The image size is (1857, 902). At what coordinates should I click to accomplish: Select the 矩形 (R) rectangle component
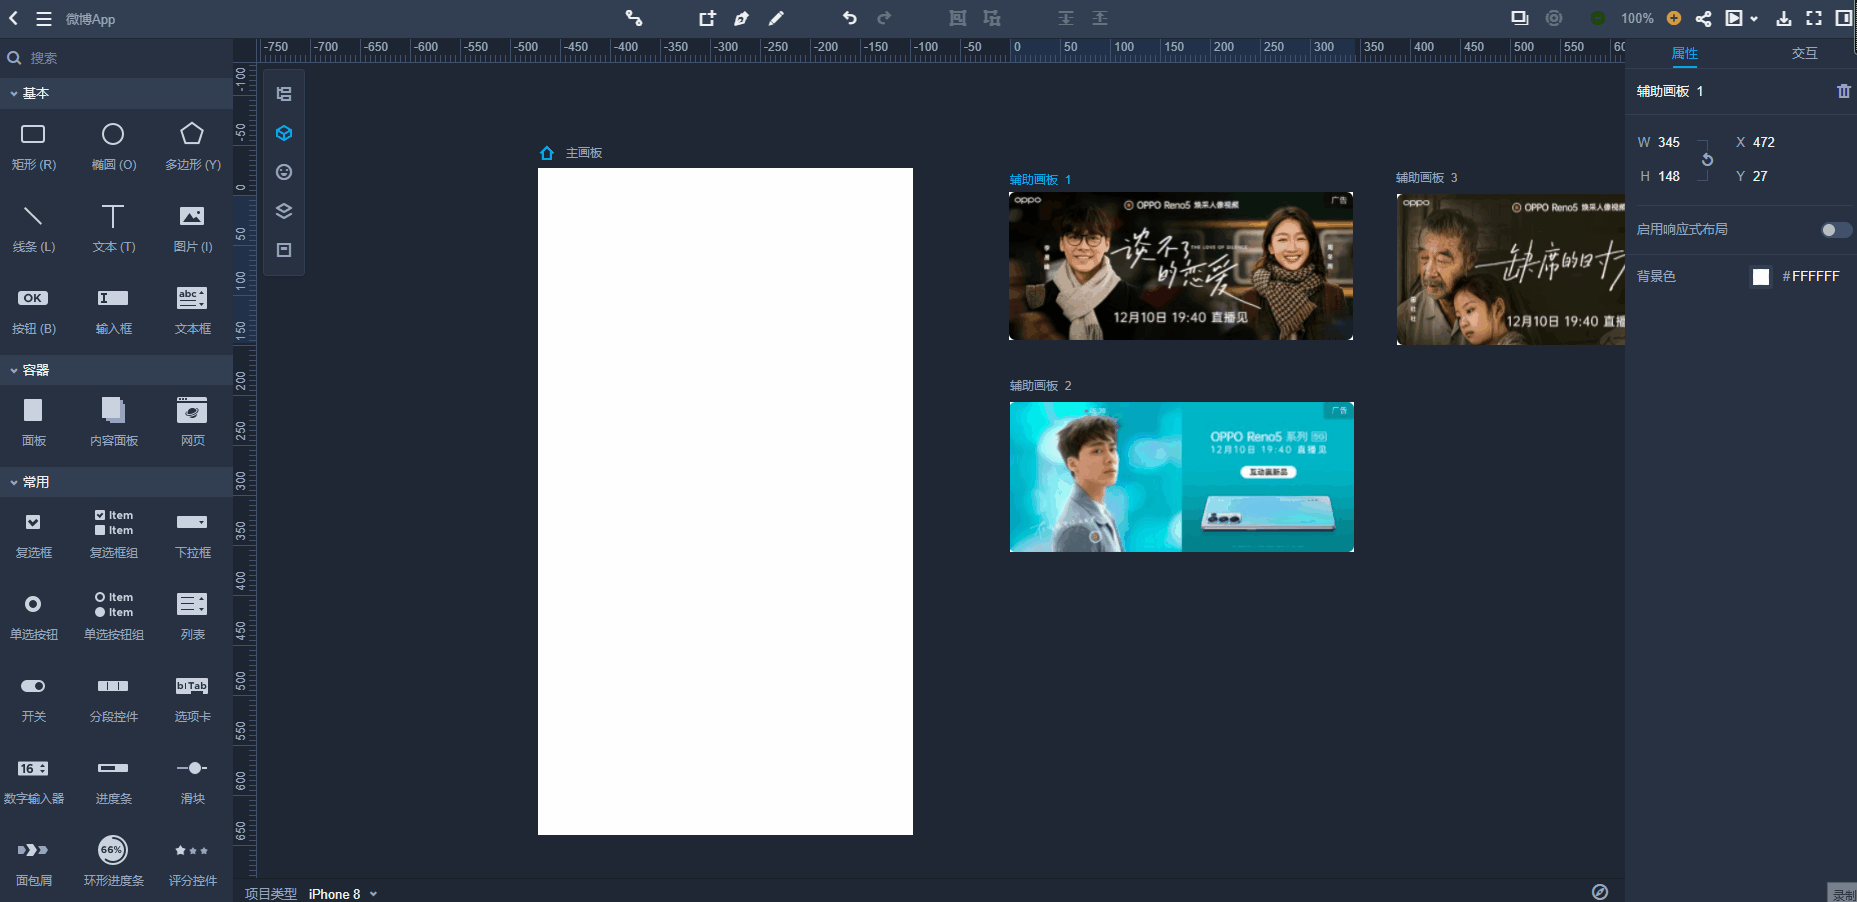point(34,146)
